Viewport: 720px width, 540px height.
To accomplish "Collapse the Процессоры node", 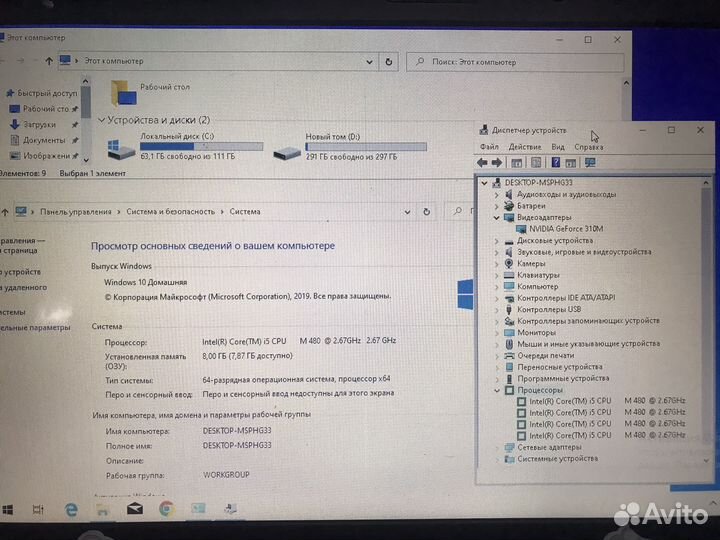I will point(496,390).
